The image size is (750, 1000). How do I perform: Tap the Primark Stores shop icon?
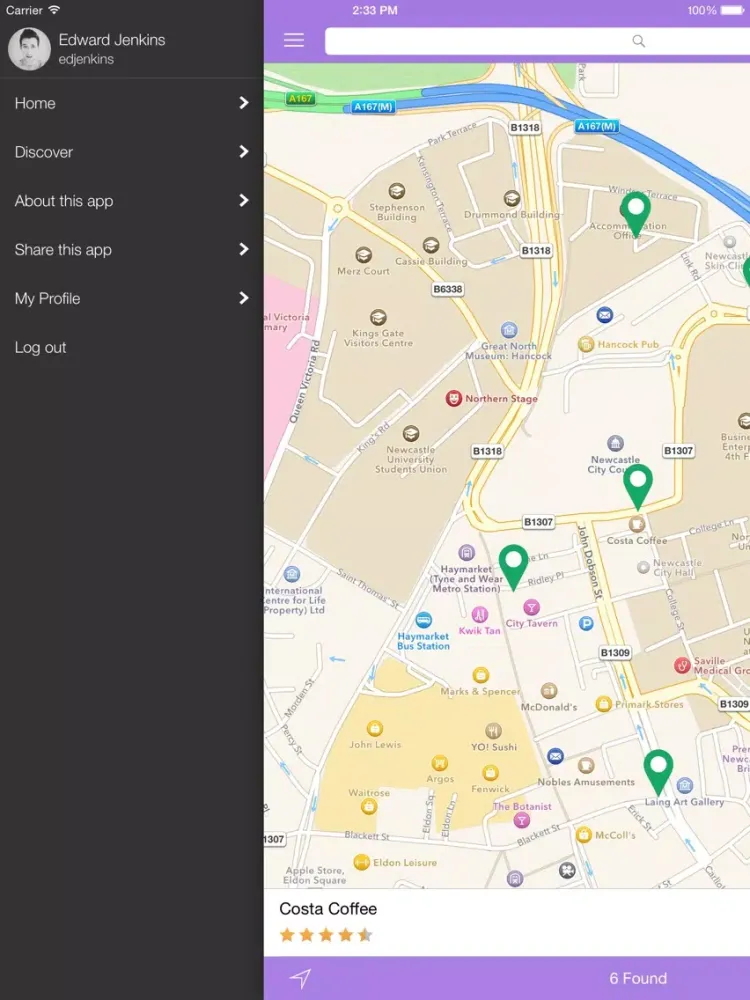tap(603, 704)
